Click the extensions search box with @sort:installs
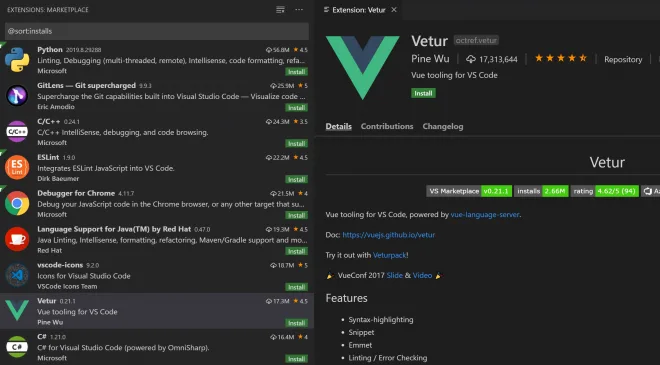Viewport: 660px width, 365px height. (157, 31)
